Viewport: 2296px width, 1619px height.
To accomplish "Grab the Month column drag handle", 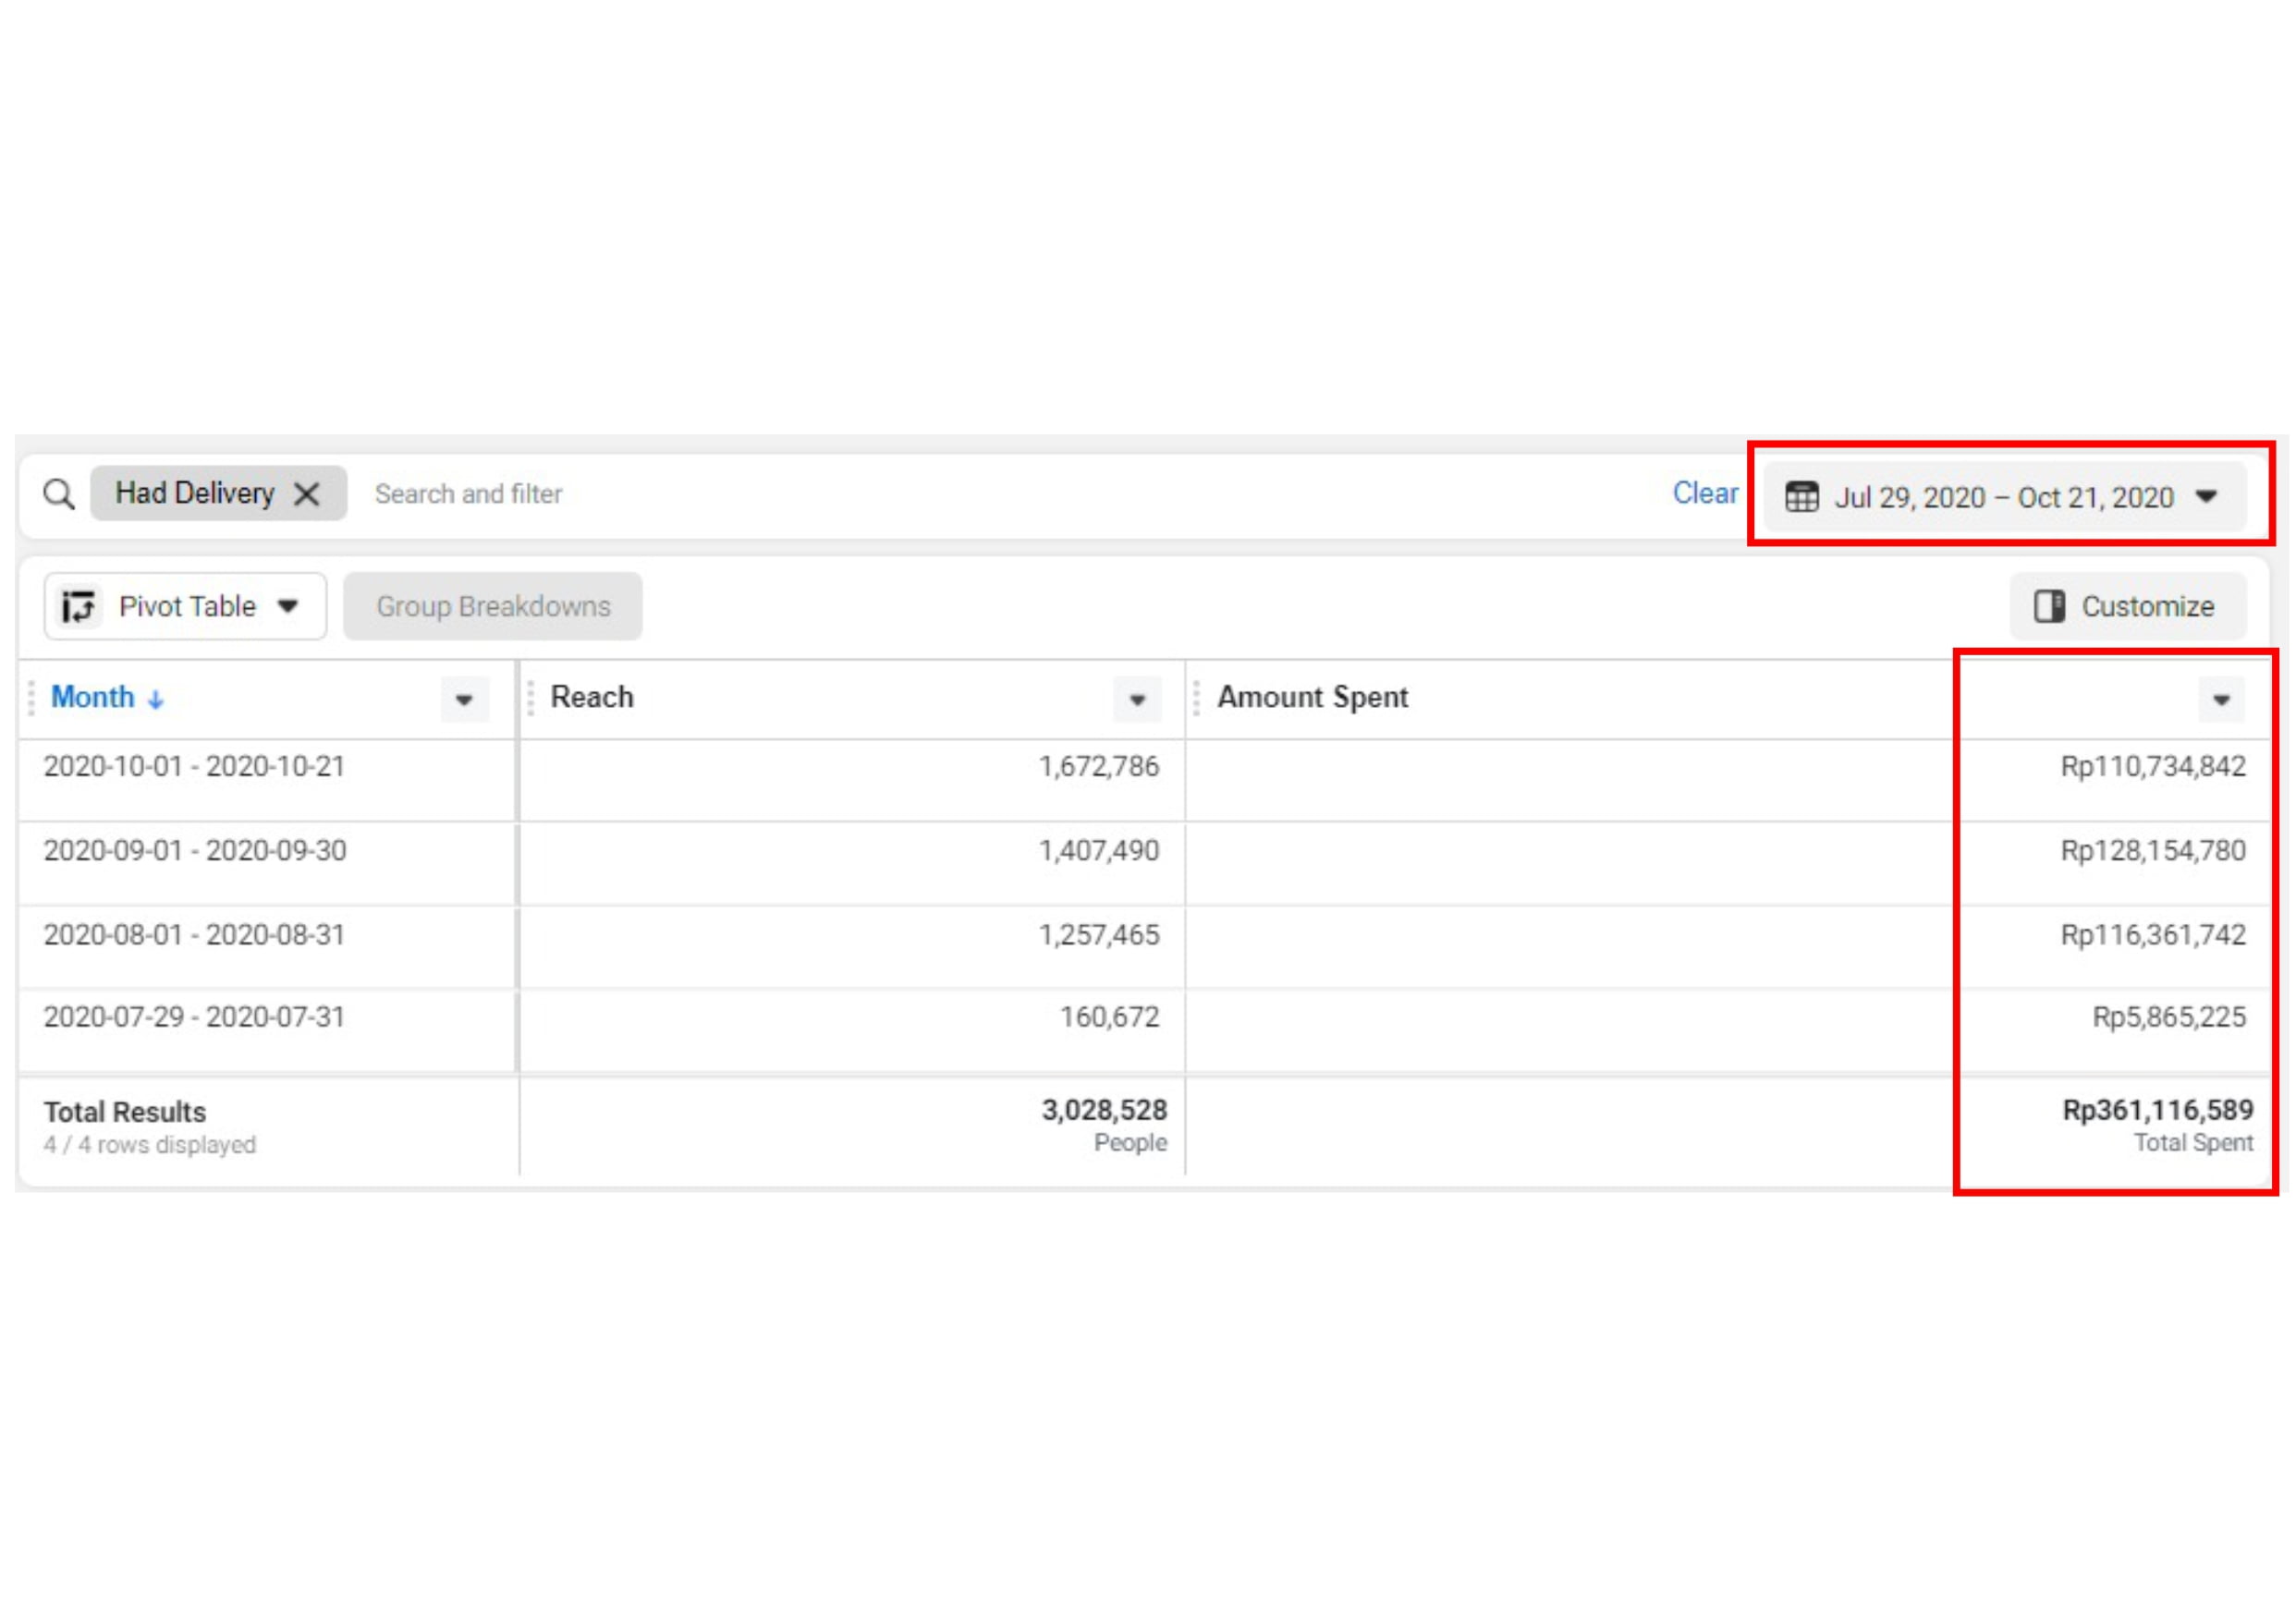I will [31, 698].
